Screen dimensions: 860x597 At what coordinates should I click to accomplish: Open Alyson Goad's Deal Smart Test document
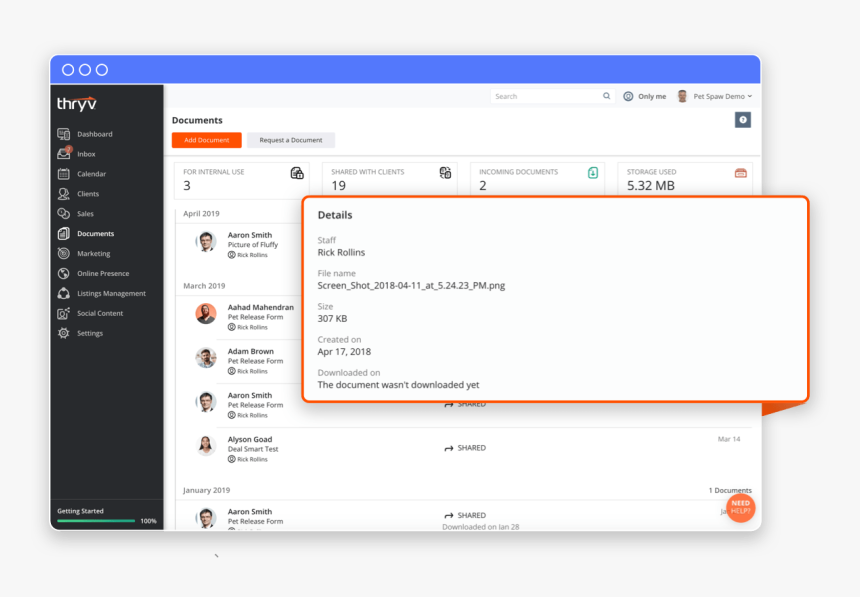[253, 449]
